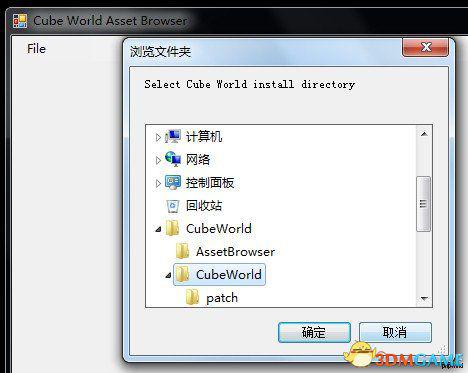Screen dimensions: 468x373
Task: Collapse the highlighted CubeWorld subfolder arrow
Action: pyautogui.click(x=168, y=275)
